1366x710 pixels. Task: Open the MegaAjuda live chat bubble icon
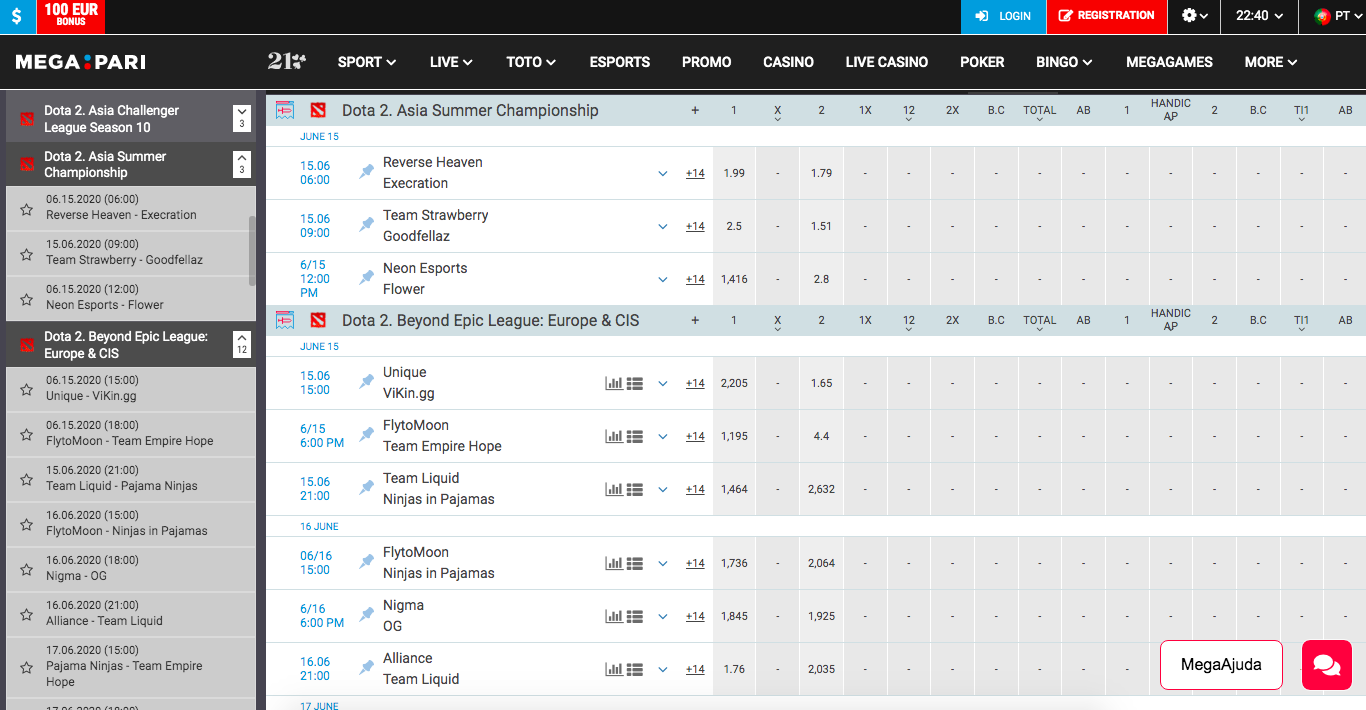[x=1327, y=665]
